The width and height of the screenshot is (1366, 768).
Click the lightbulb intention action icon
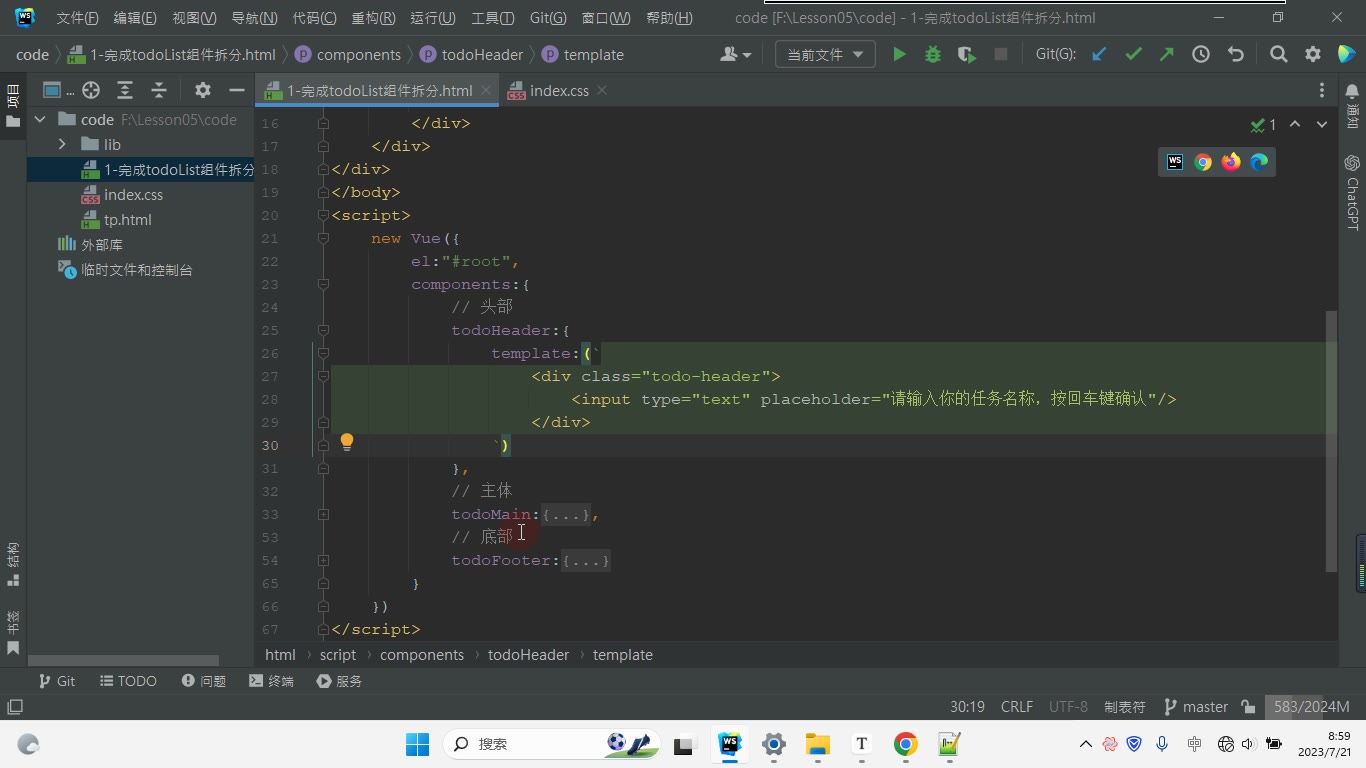pos(347,442)
